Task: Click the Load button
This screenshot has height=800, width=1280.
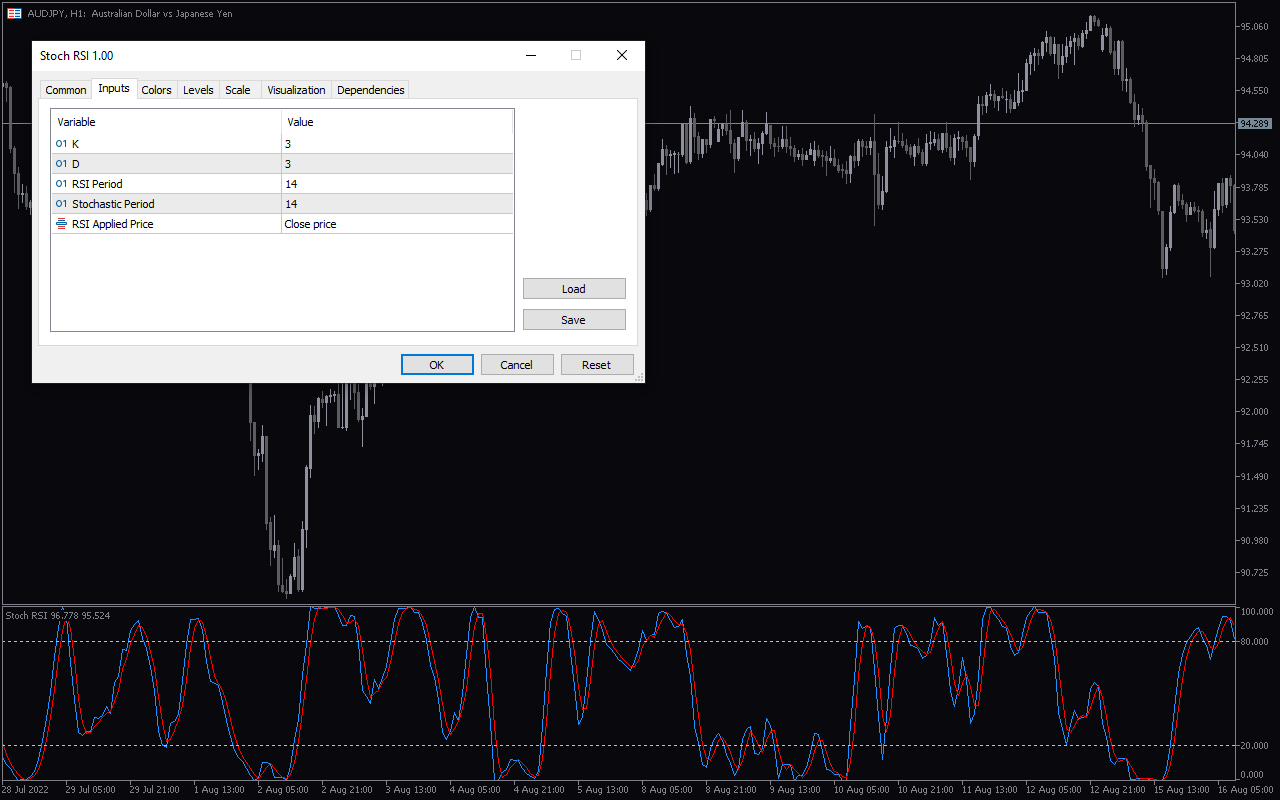Action: coord(574,289)
